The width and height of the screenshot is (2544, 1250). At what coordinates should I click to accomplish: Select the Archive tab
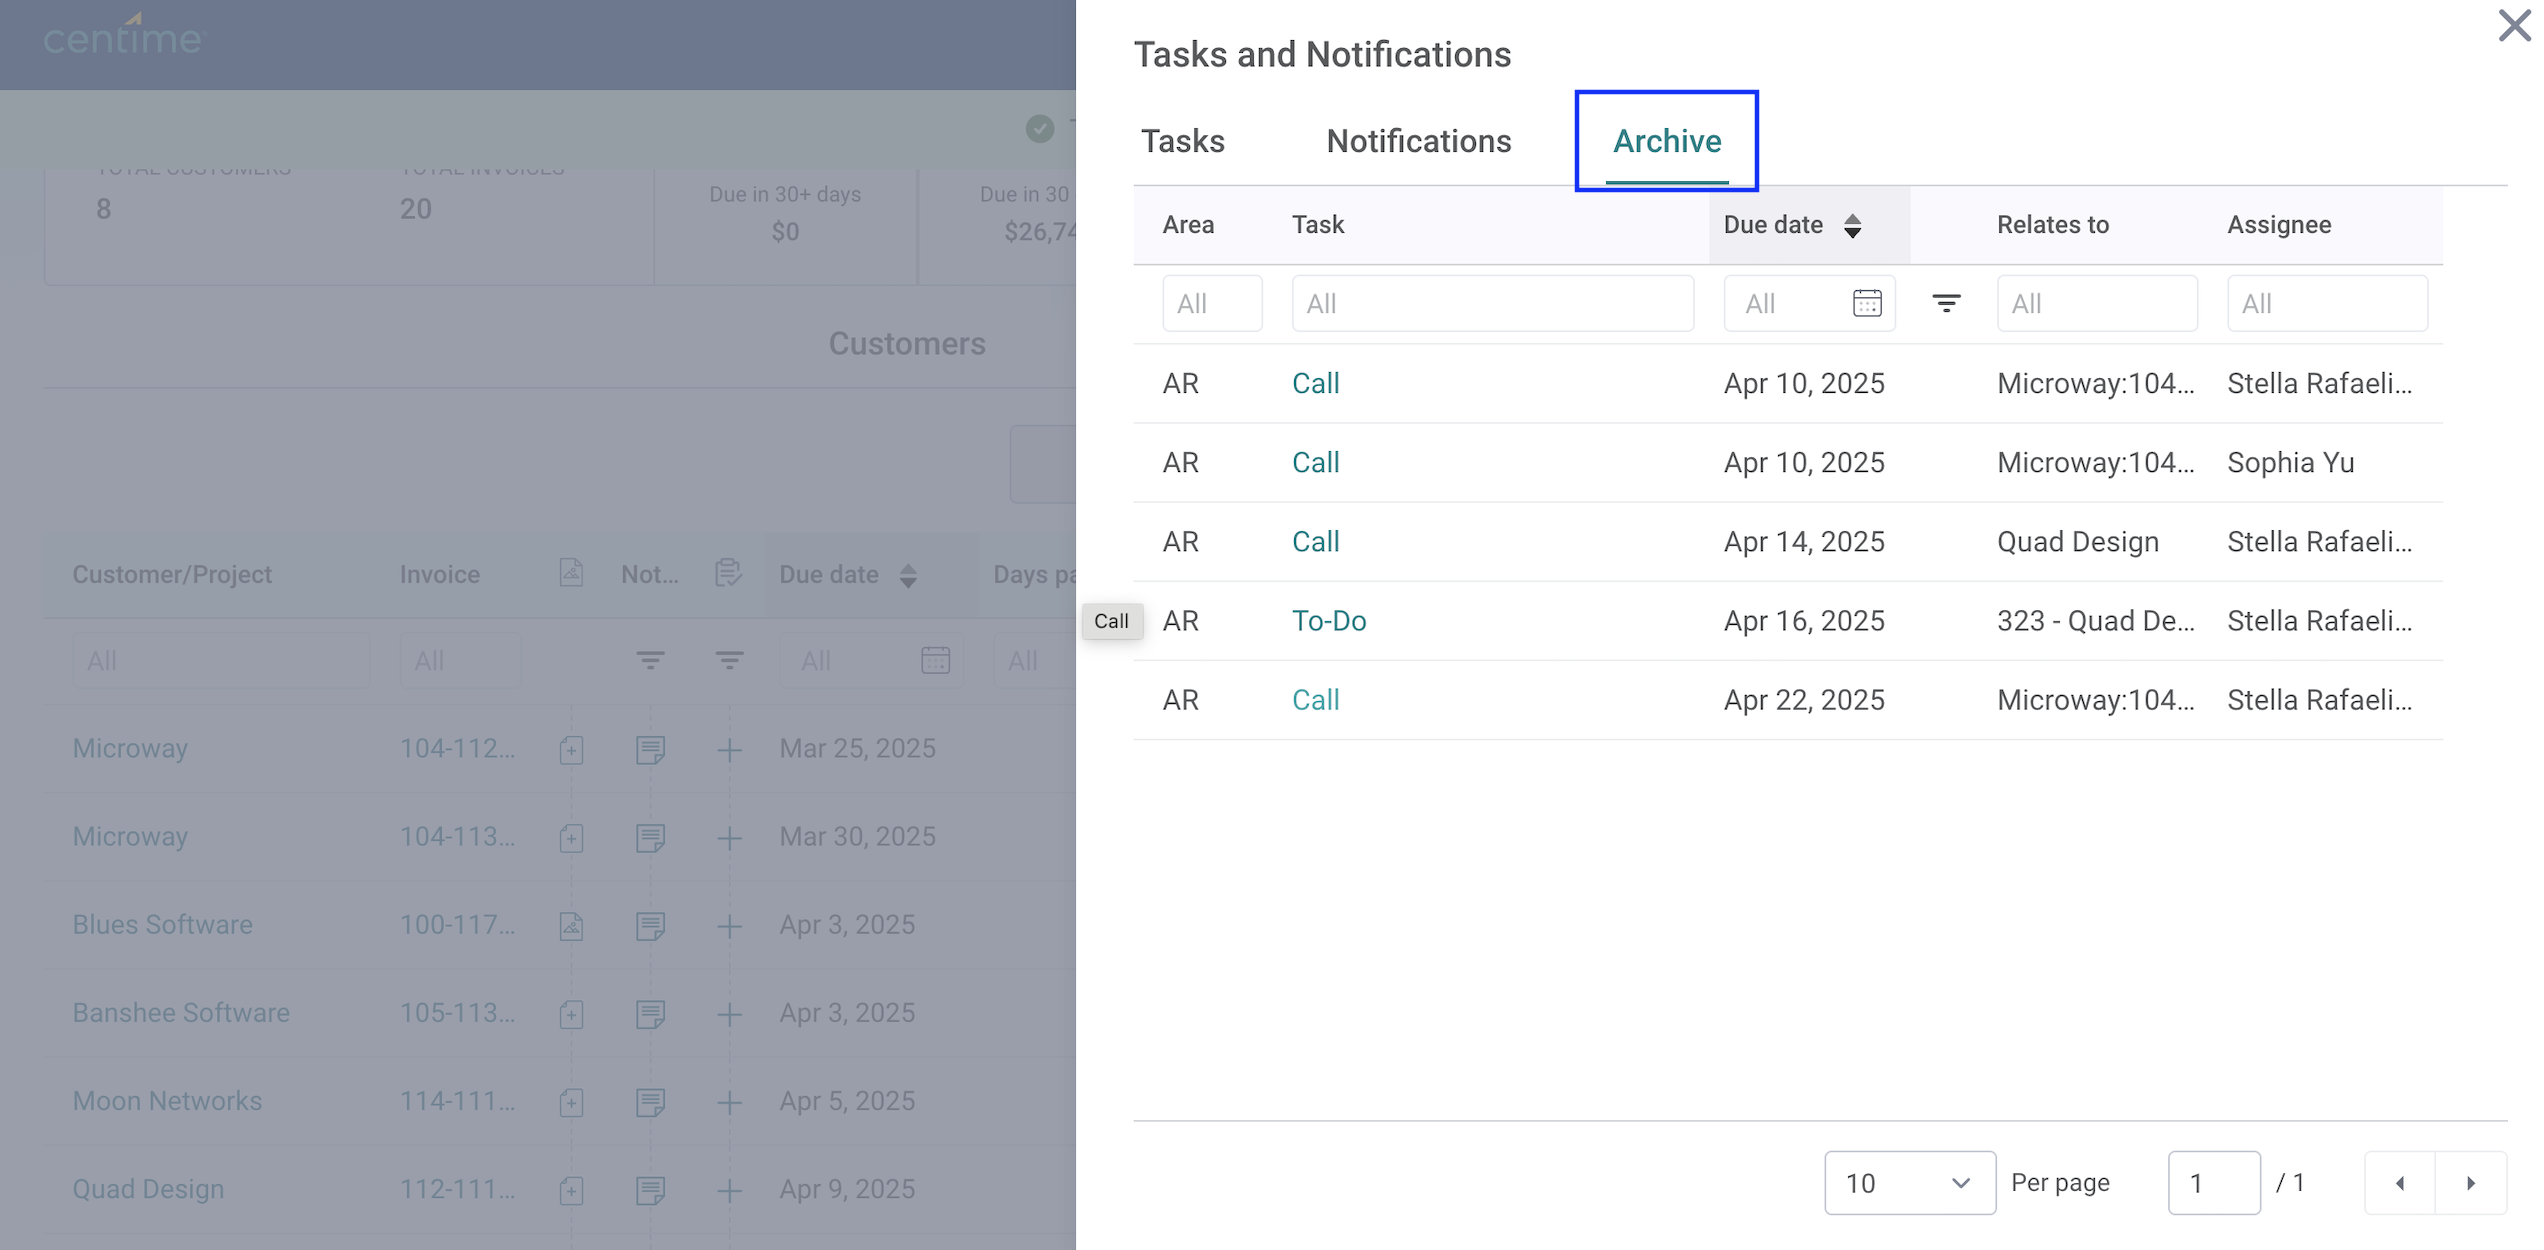click(1667, 141)
